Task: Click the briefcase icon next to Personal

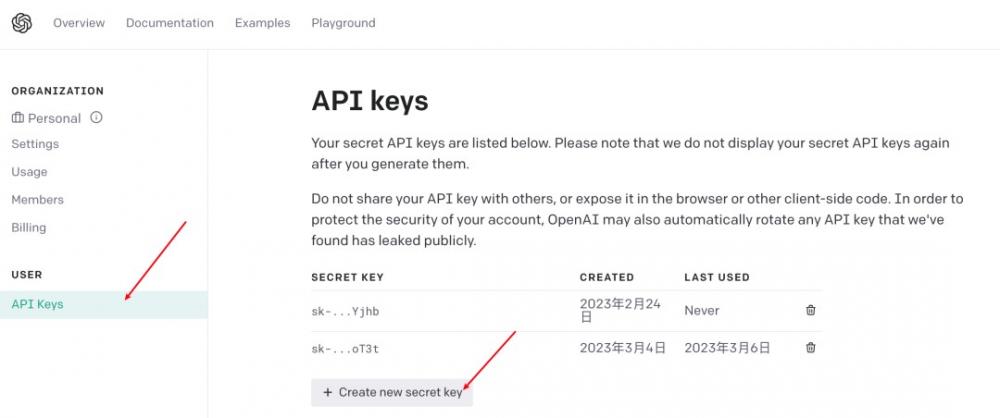Action: tap(18, 118)
